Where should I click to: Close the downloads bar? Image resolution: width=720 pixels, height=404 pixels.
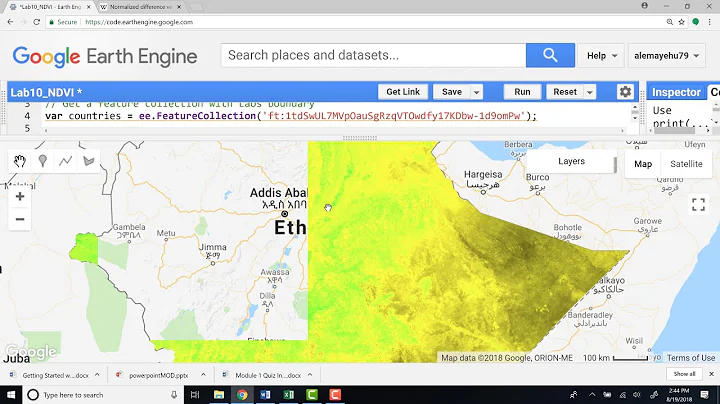tap(711, 374)
